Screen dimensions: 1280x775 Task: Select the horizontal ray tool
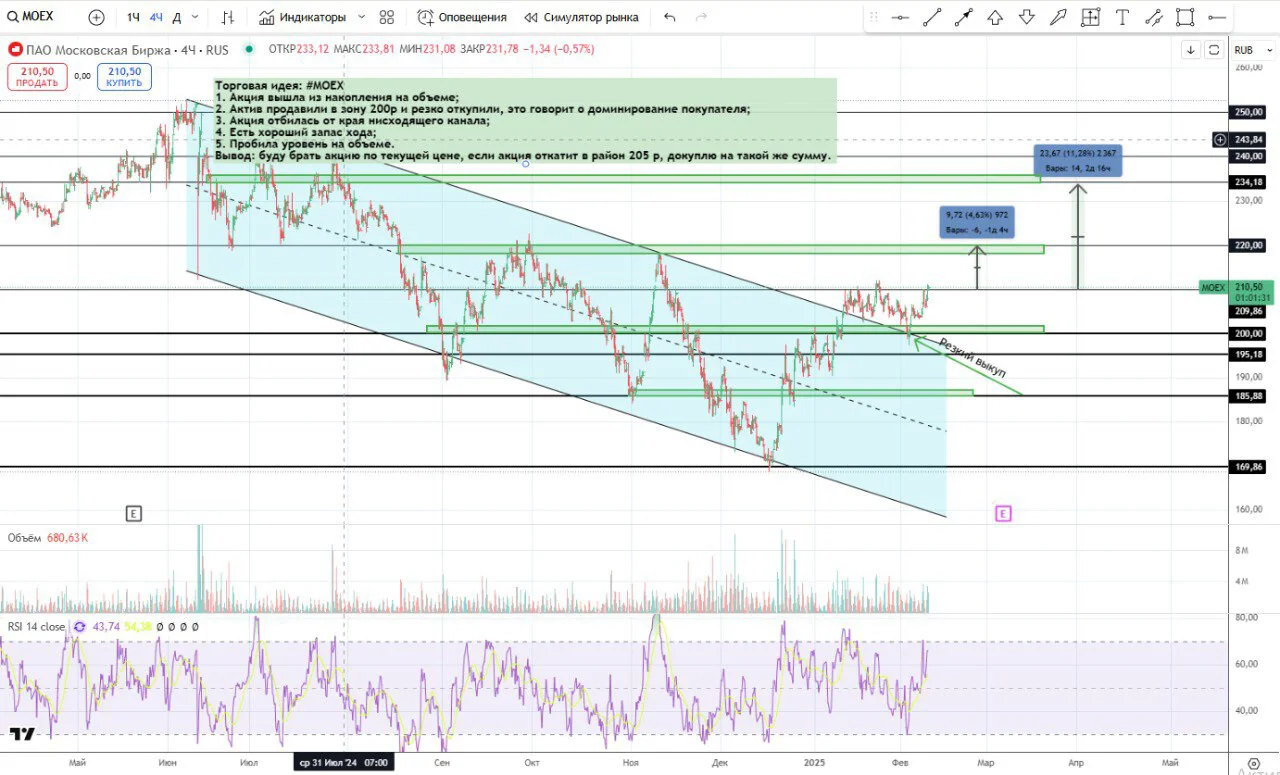click(1217, 17)
